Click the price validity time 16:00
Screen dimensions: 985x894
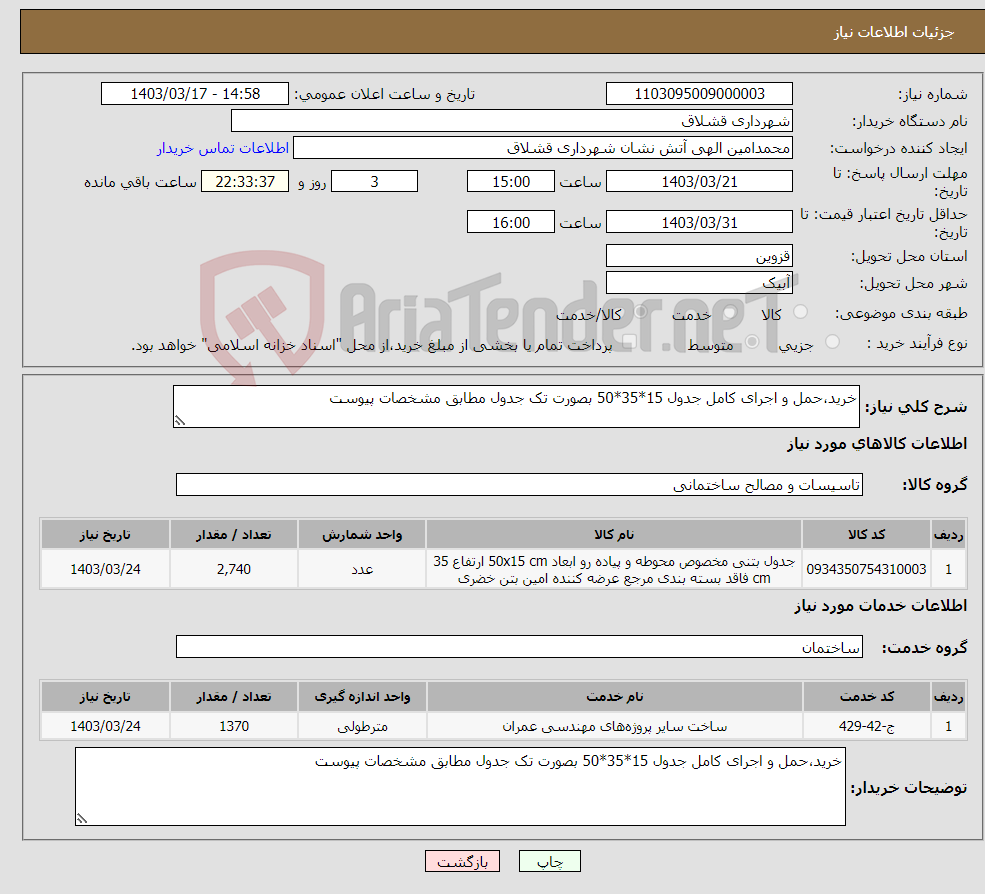click(x=511, y=222)
